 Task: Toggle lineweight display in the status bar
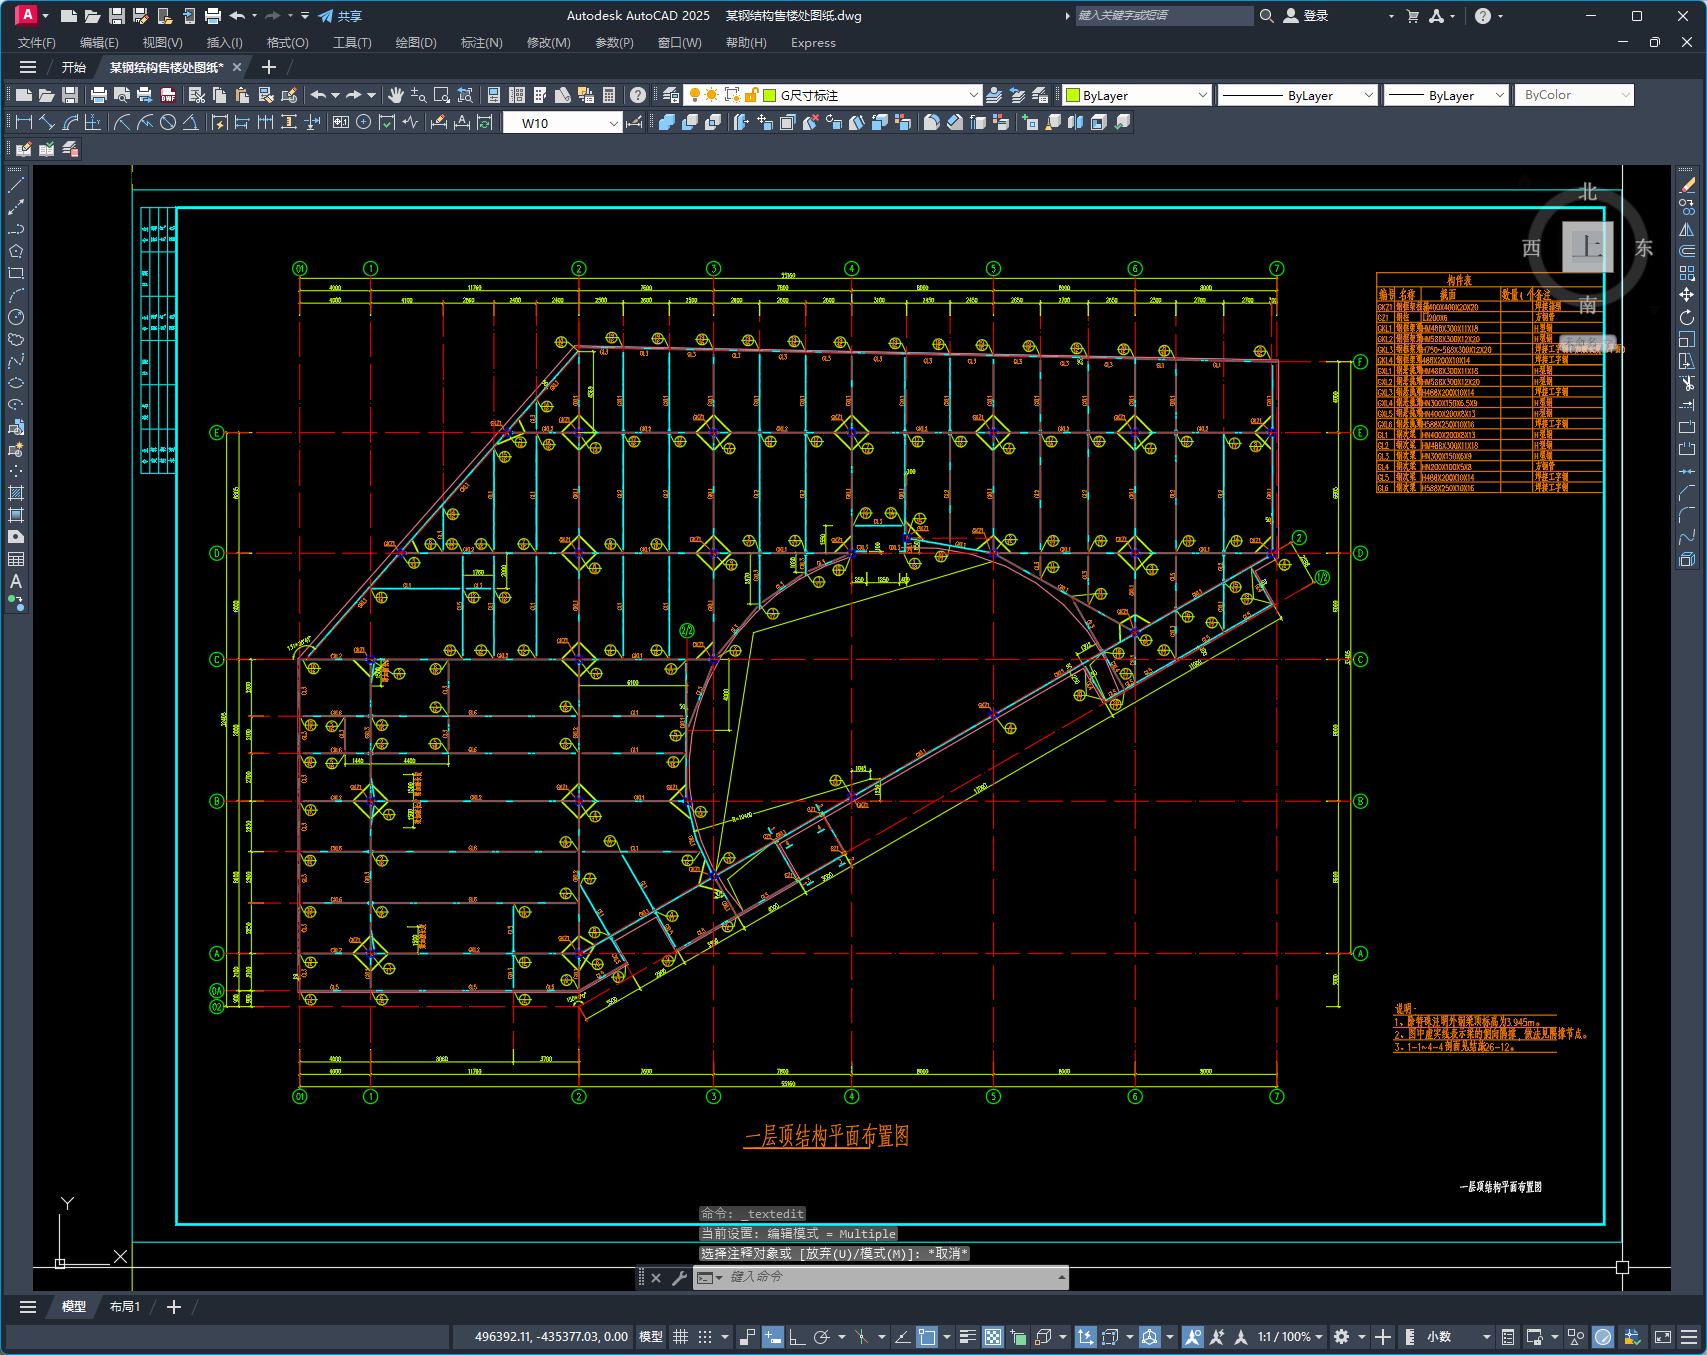click(x=967, y=1337)
